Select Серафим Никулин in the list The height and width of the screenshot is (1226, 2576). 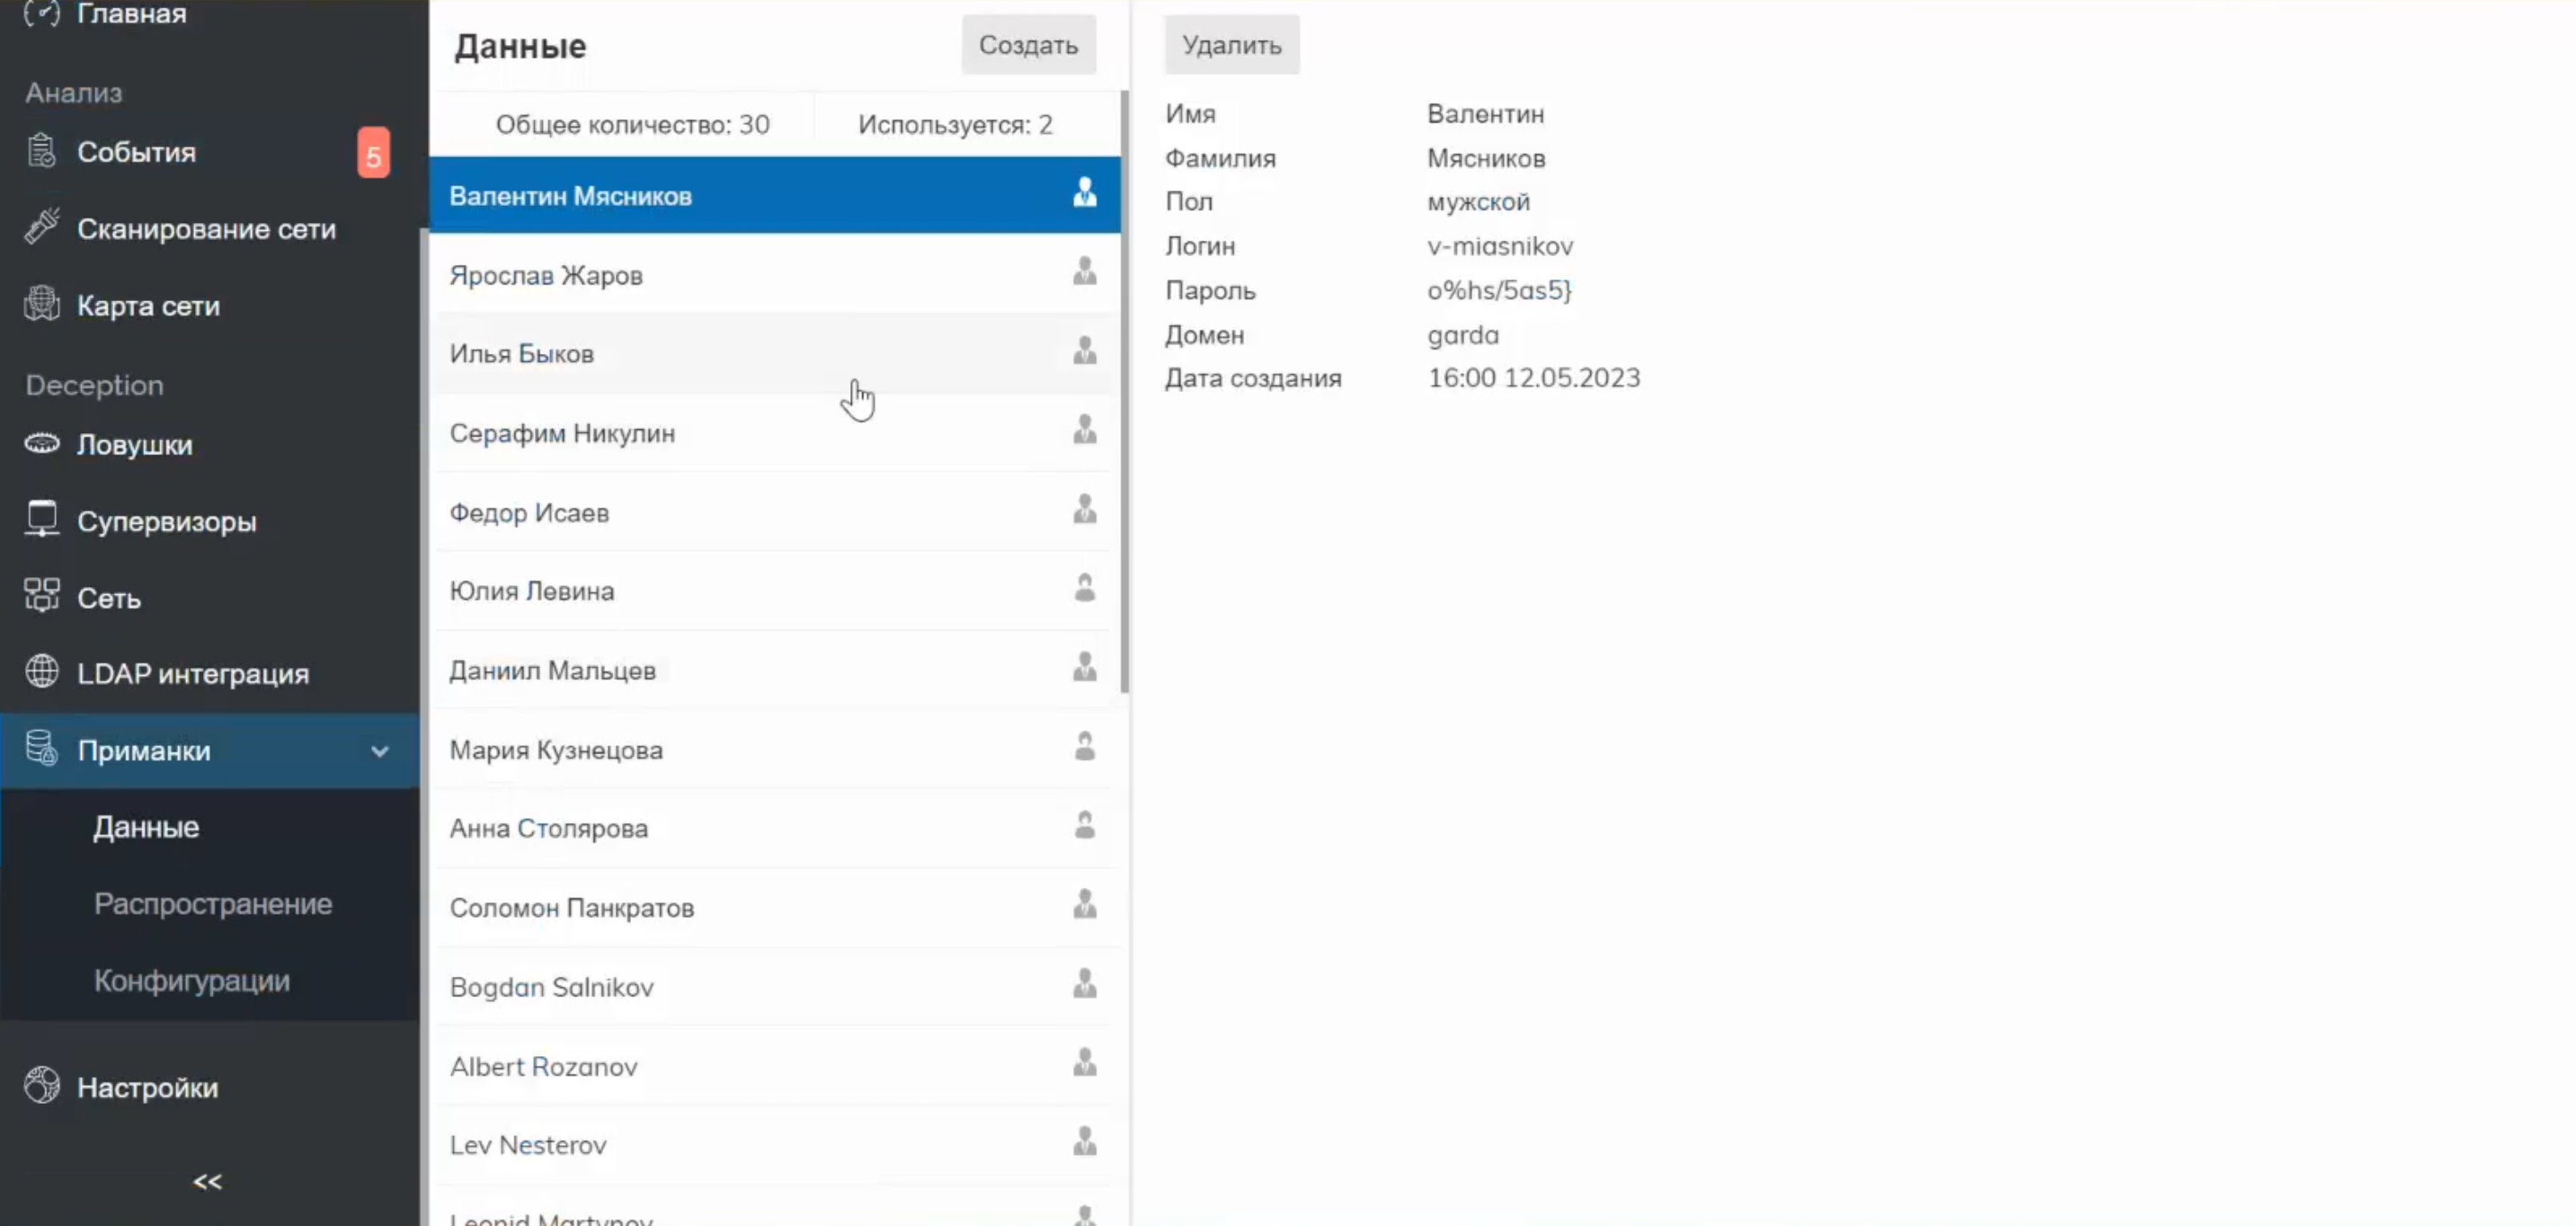(x=562, y=433)
